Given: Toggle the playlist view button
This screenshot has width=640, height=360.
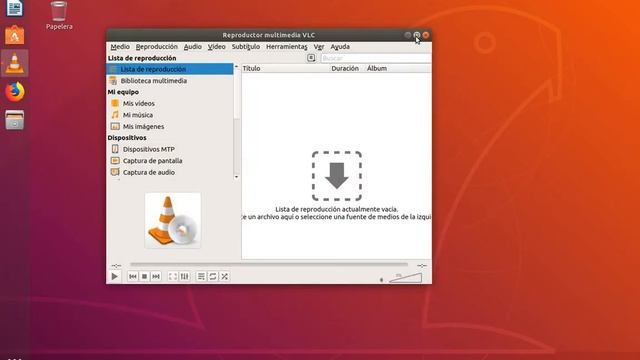Looking at the screenshot, I should click(x=201, y=277).
